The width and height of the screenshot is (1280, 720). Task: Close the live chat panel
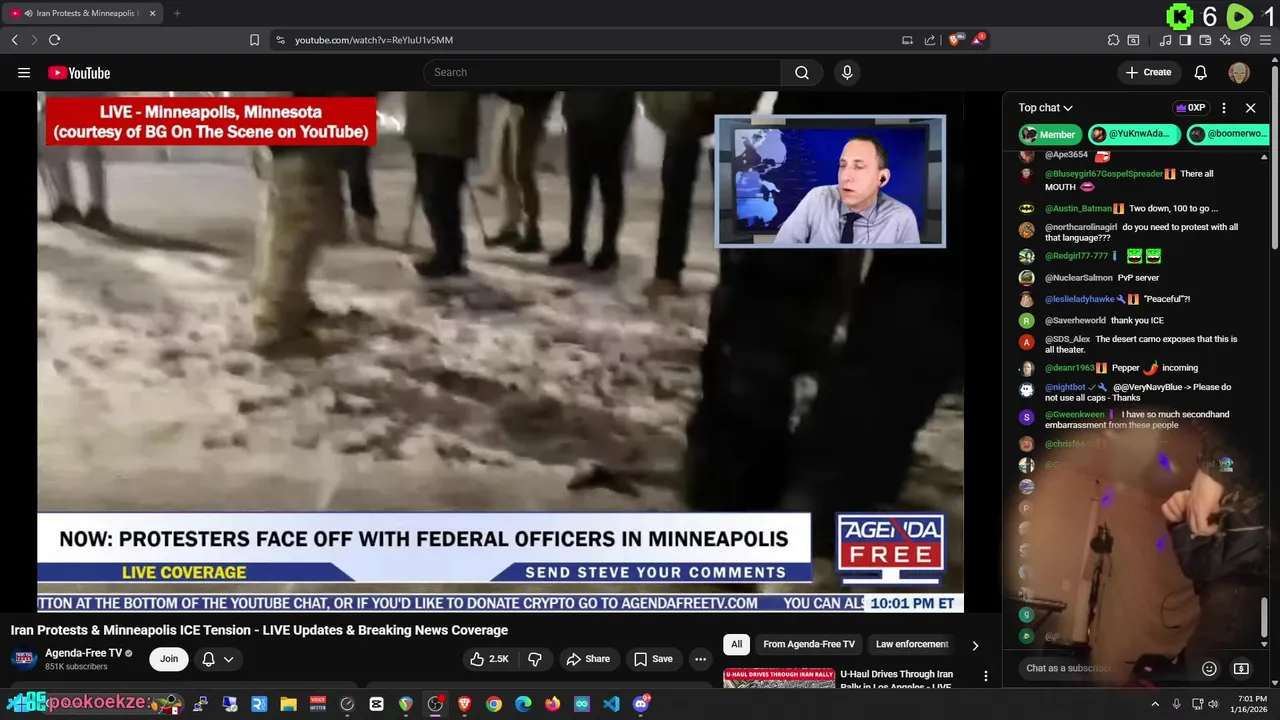[1250, 107]
